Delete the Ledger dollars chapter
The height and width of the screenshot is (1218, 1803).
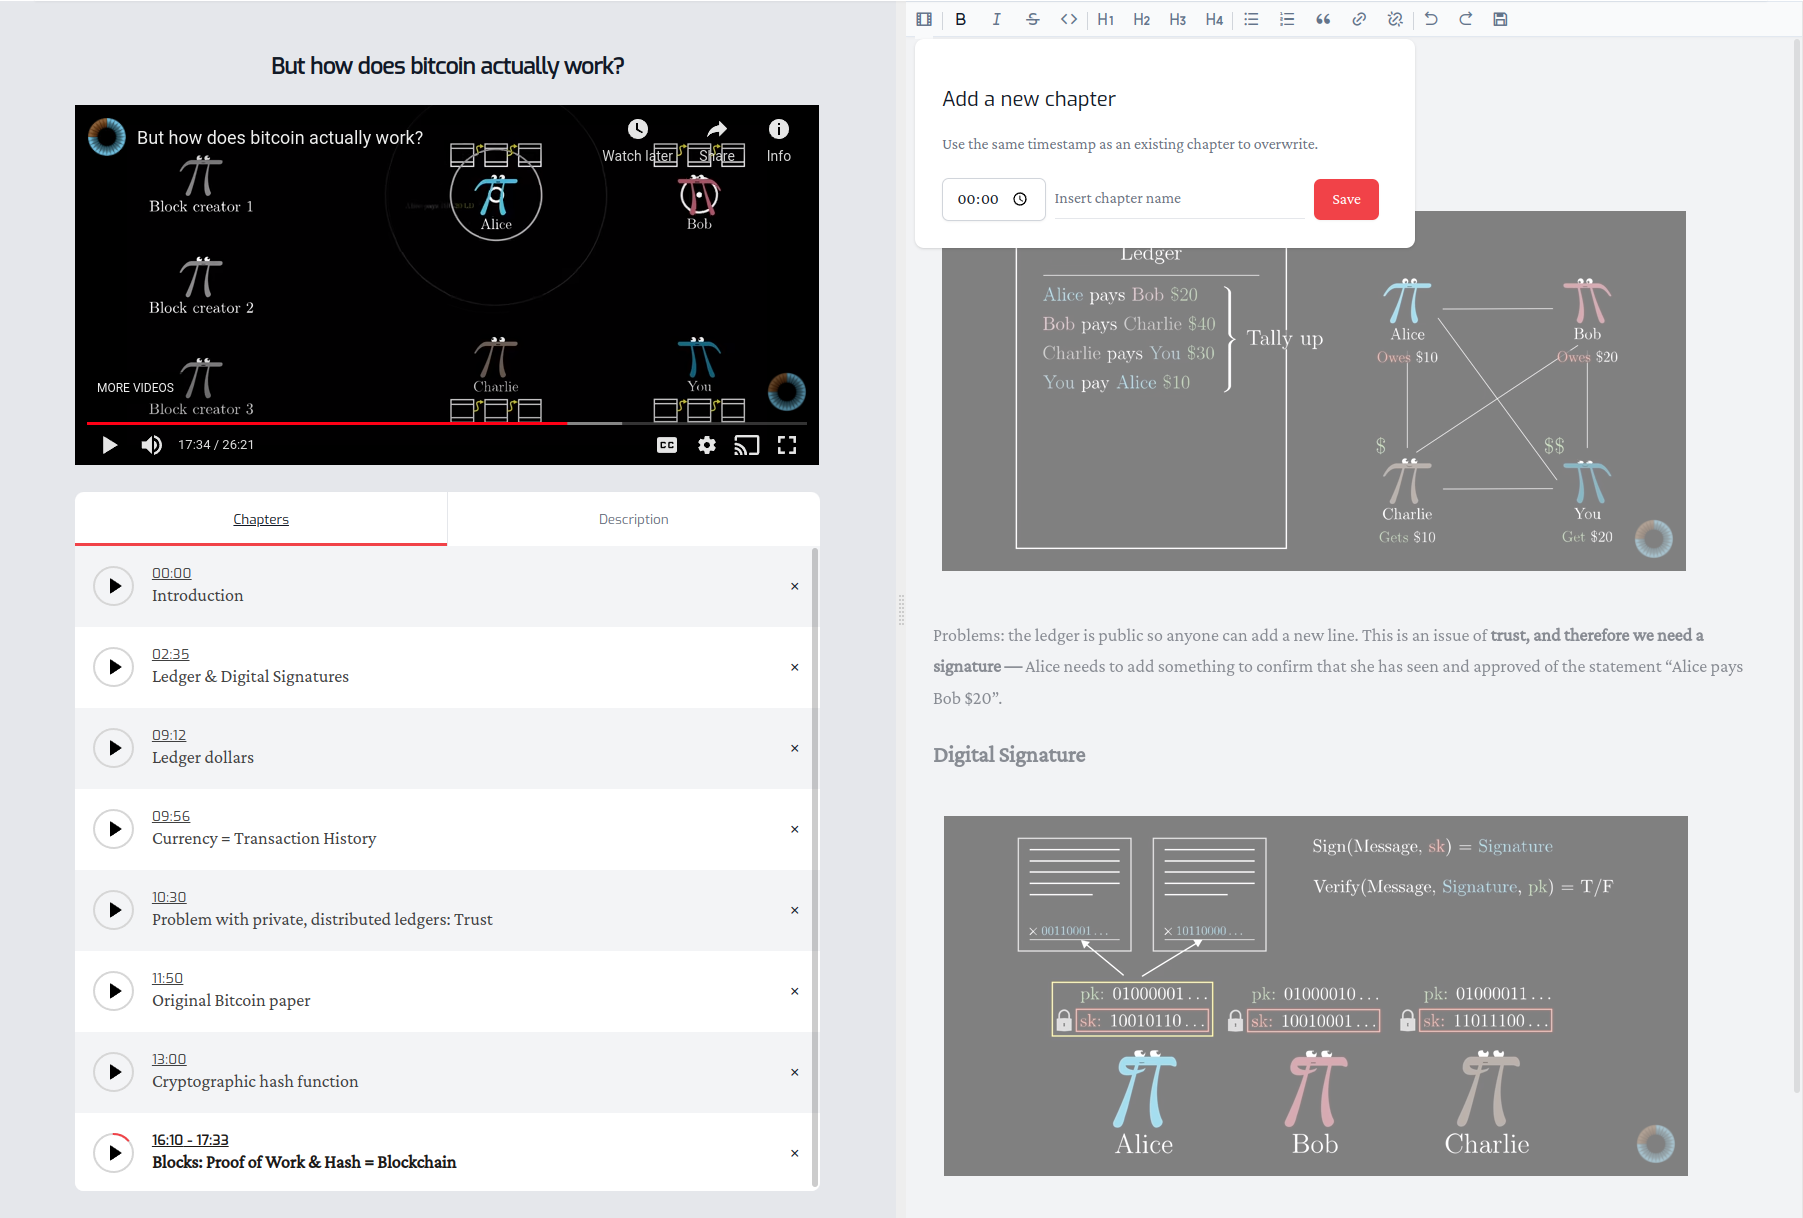pyautogui.click(x=795, y=748)
